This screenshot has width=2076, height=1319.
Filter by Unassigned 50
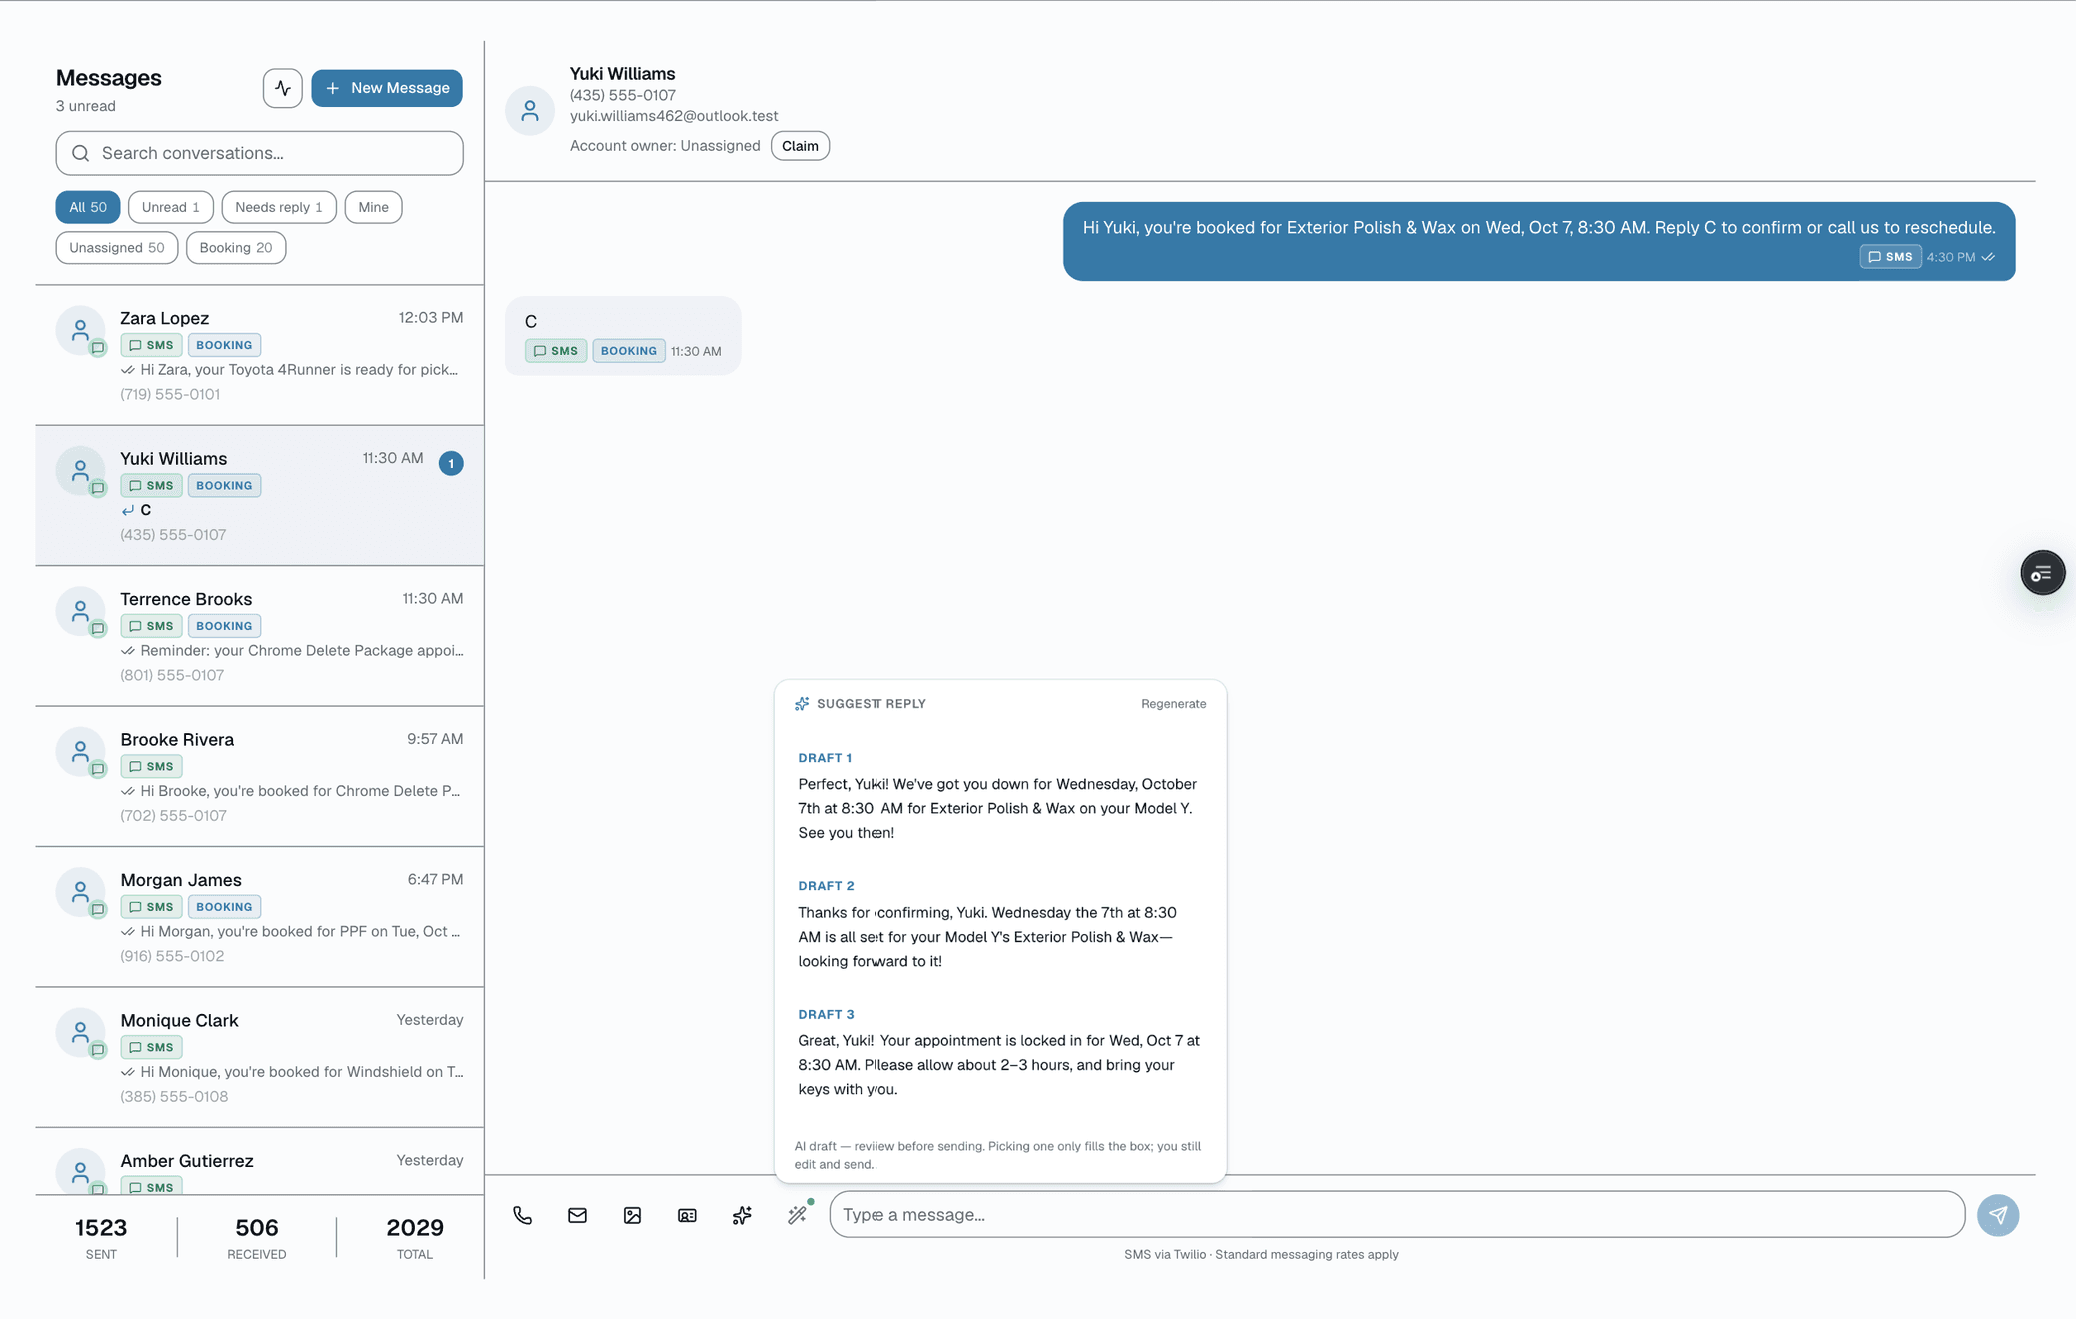tap(117, 248)
